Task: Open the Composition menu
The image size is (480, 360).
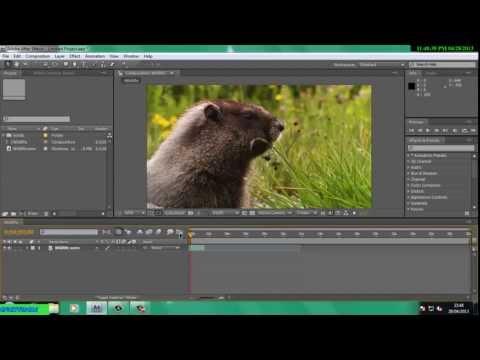Action: 38,56
